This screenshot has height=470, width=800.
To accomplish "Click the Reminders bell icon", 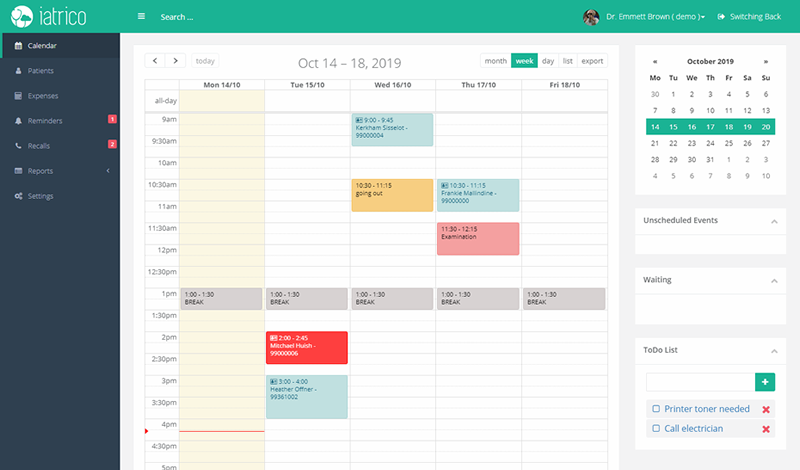I will coord(18,120).
